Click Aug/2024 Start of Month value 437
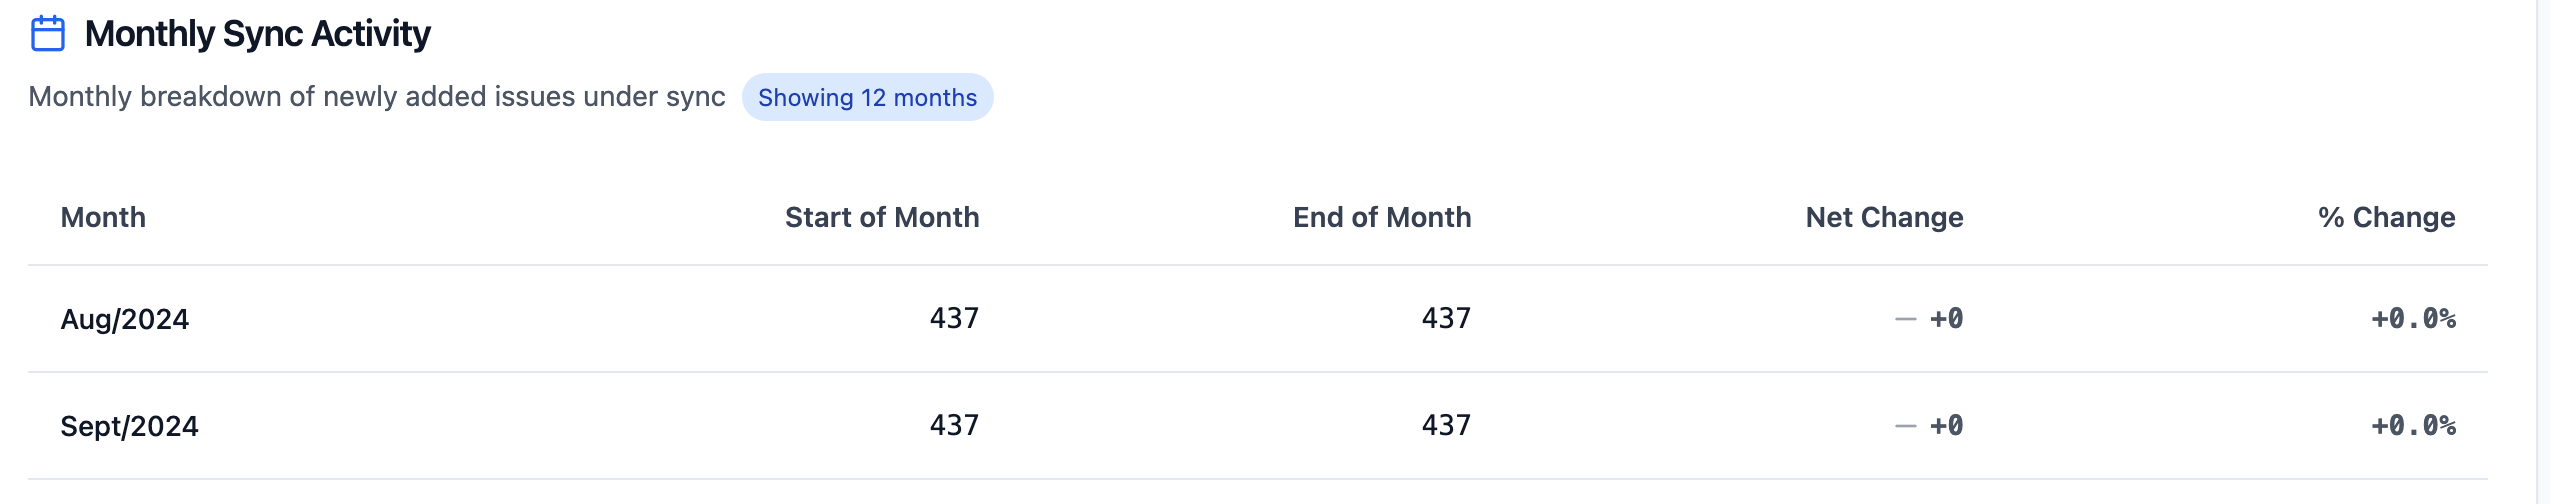Image resolution: width=2550 pixels, height=504 pixels. [x=954, y=318]
